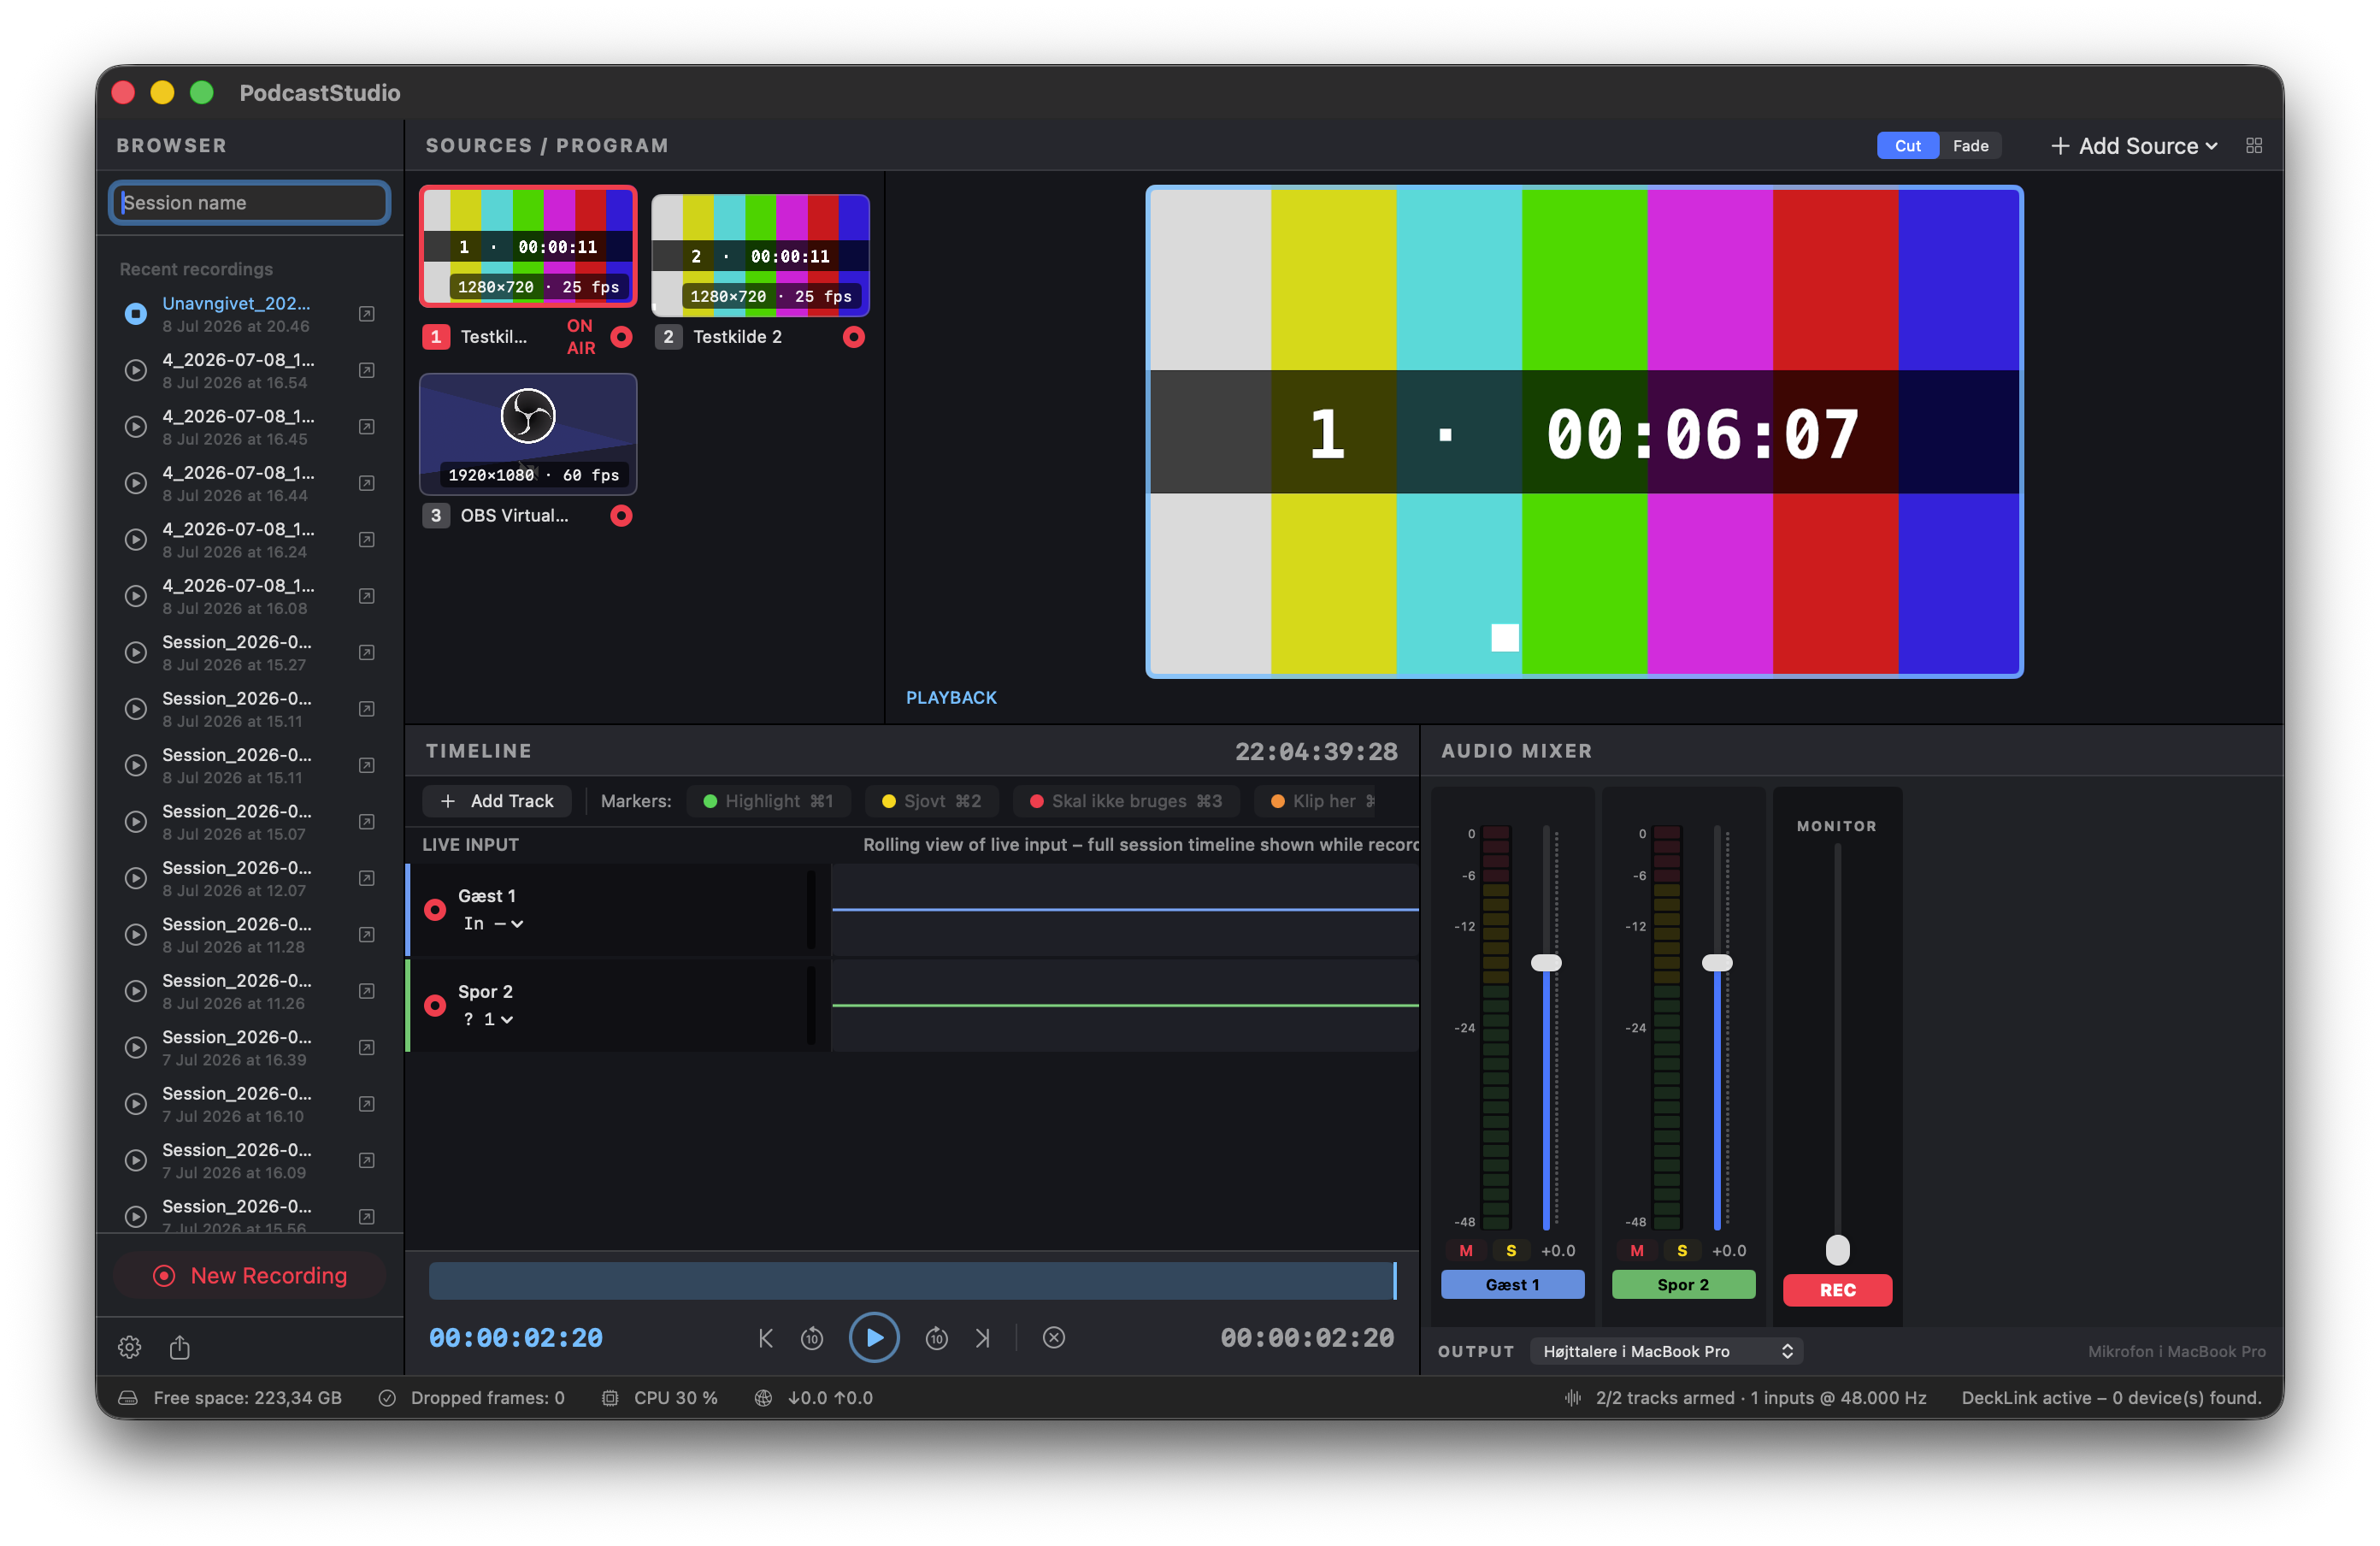The width and height of the screenshot is (2380, 1546).
Task: Click the Monitor level slider handle
Action: (x=1837, y=1250)
